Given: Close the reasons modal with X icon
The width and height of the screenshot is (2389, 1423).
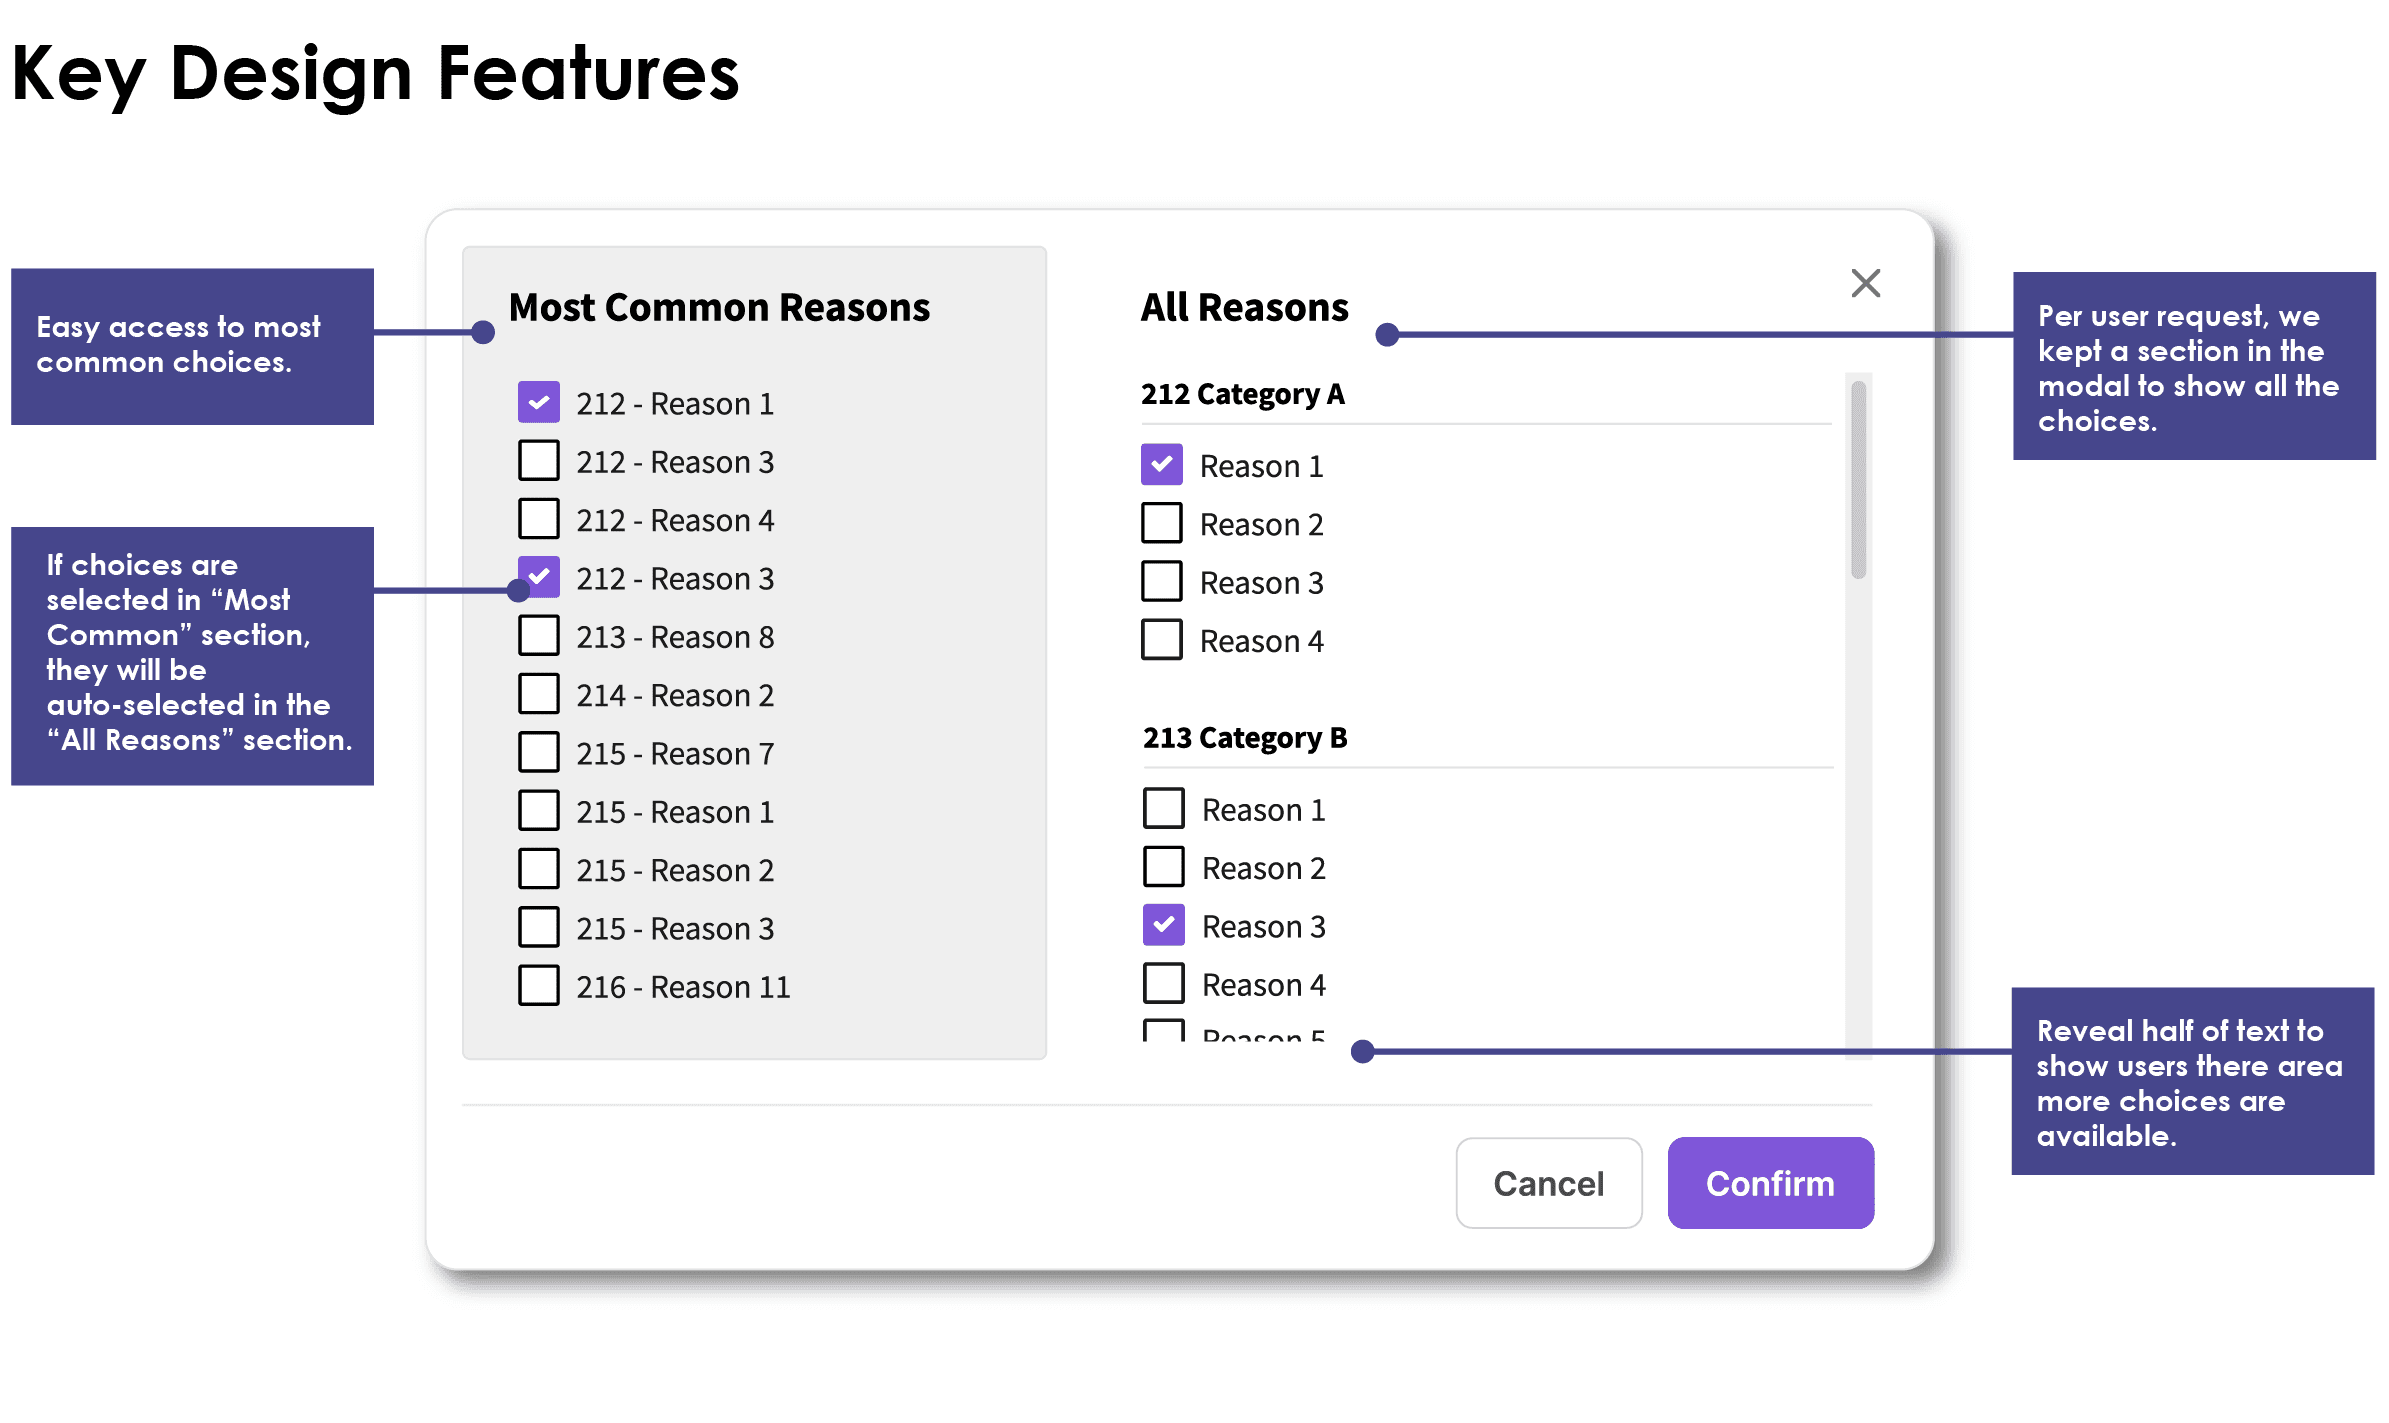Looking at the screenshot, I should point(1865,283).
